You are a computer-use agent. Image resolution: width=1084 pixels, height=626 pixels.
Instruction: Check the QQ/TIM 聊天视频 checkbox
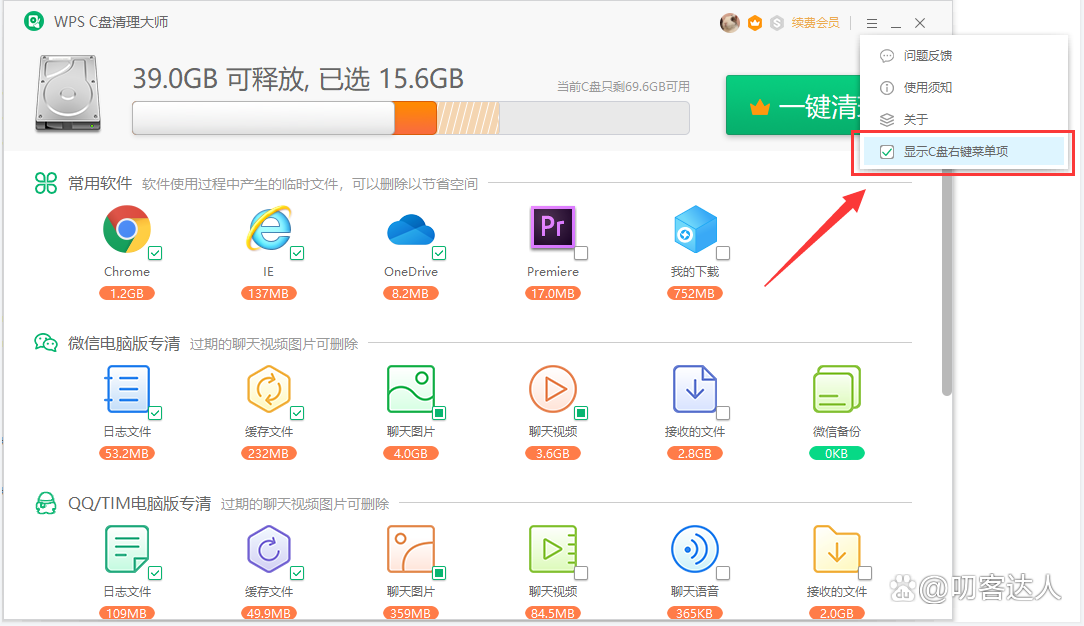pos(581,573)
